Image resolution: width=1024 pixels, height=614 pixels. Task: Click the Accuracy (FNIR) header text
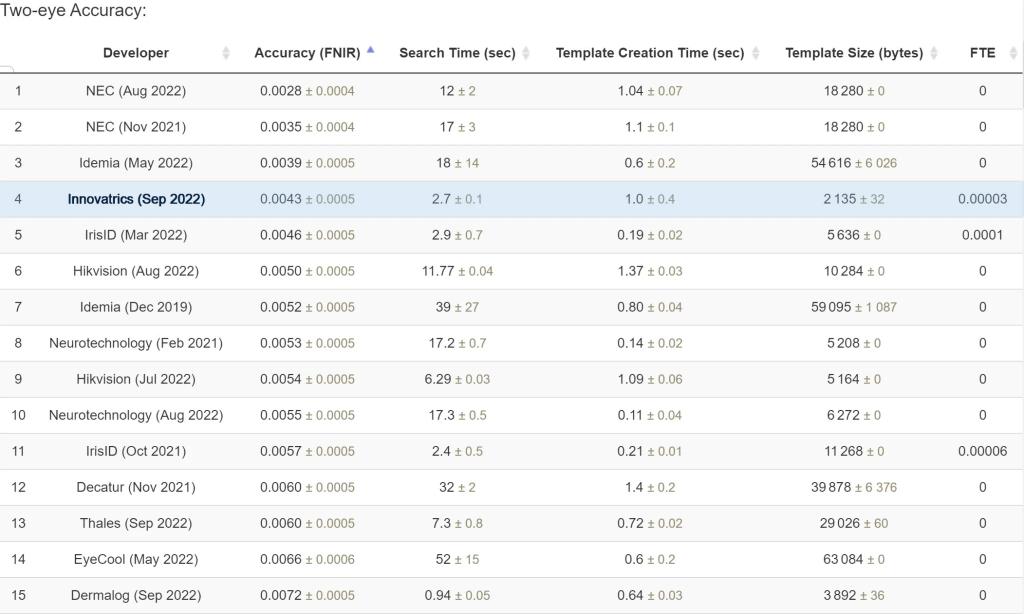[307, 53]
